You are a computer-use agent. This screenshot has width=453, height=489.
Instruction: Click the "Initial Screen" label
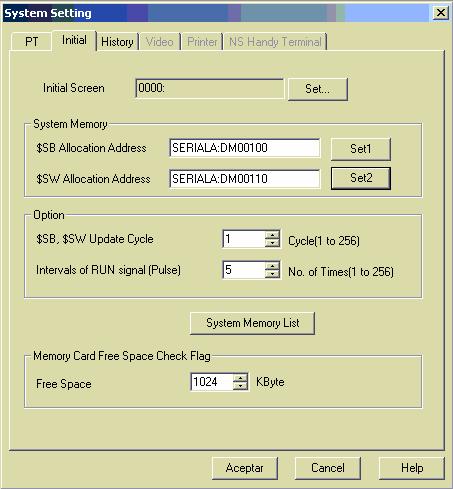[x=74, y=88]
